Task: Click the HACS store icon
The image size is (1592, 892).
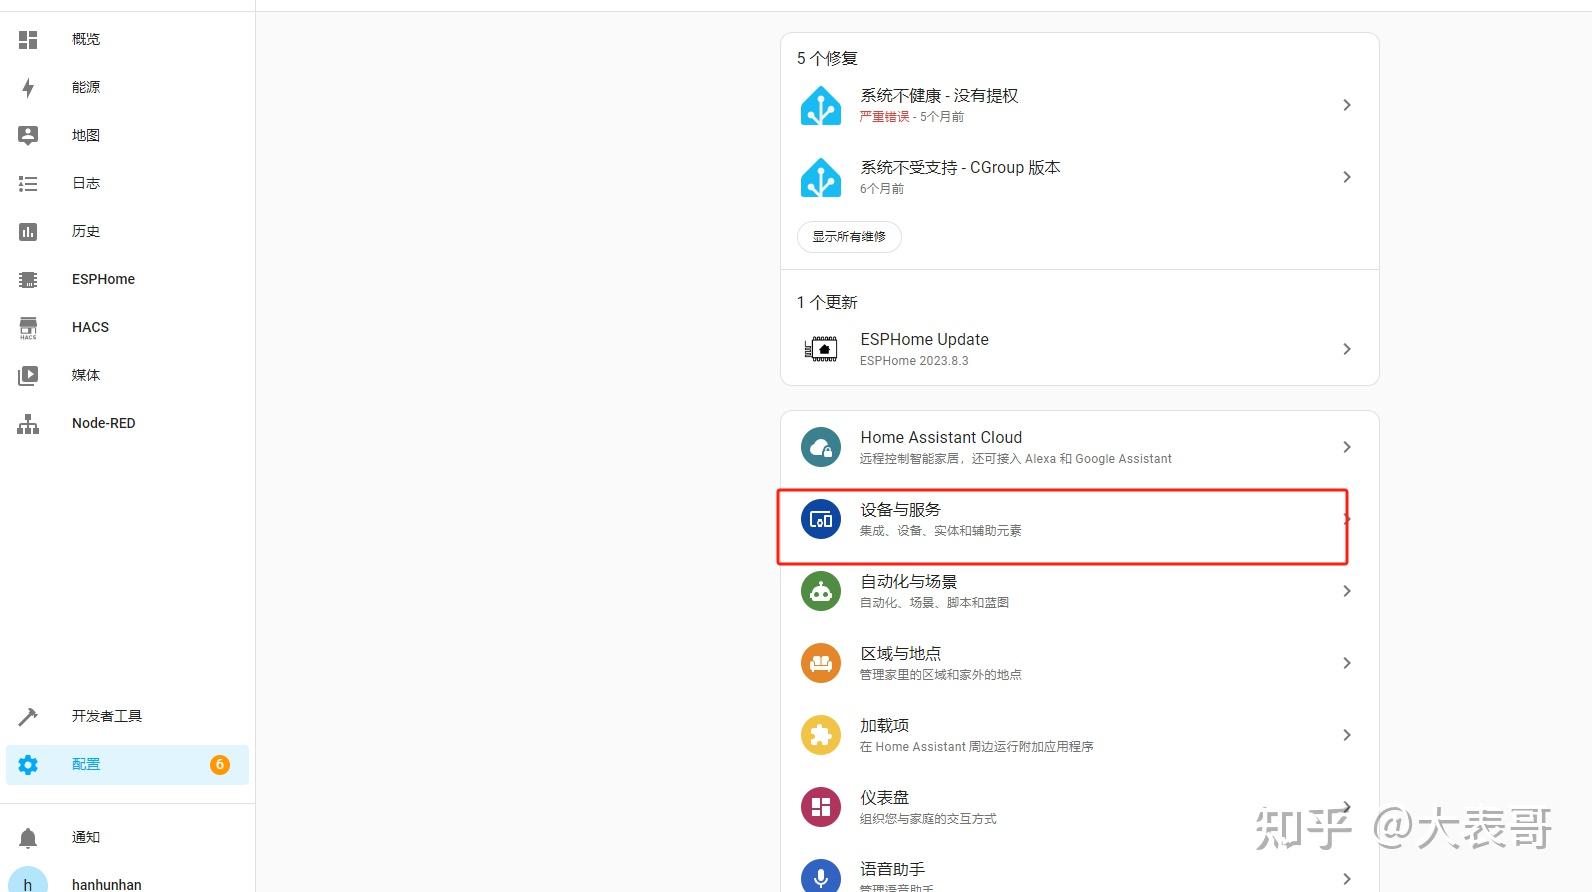Action: click(x=28, y=327)
